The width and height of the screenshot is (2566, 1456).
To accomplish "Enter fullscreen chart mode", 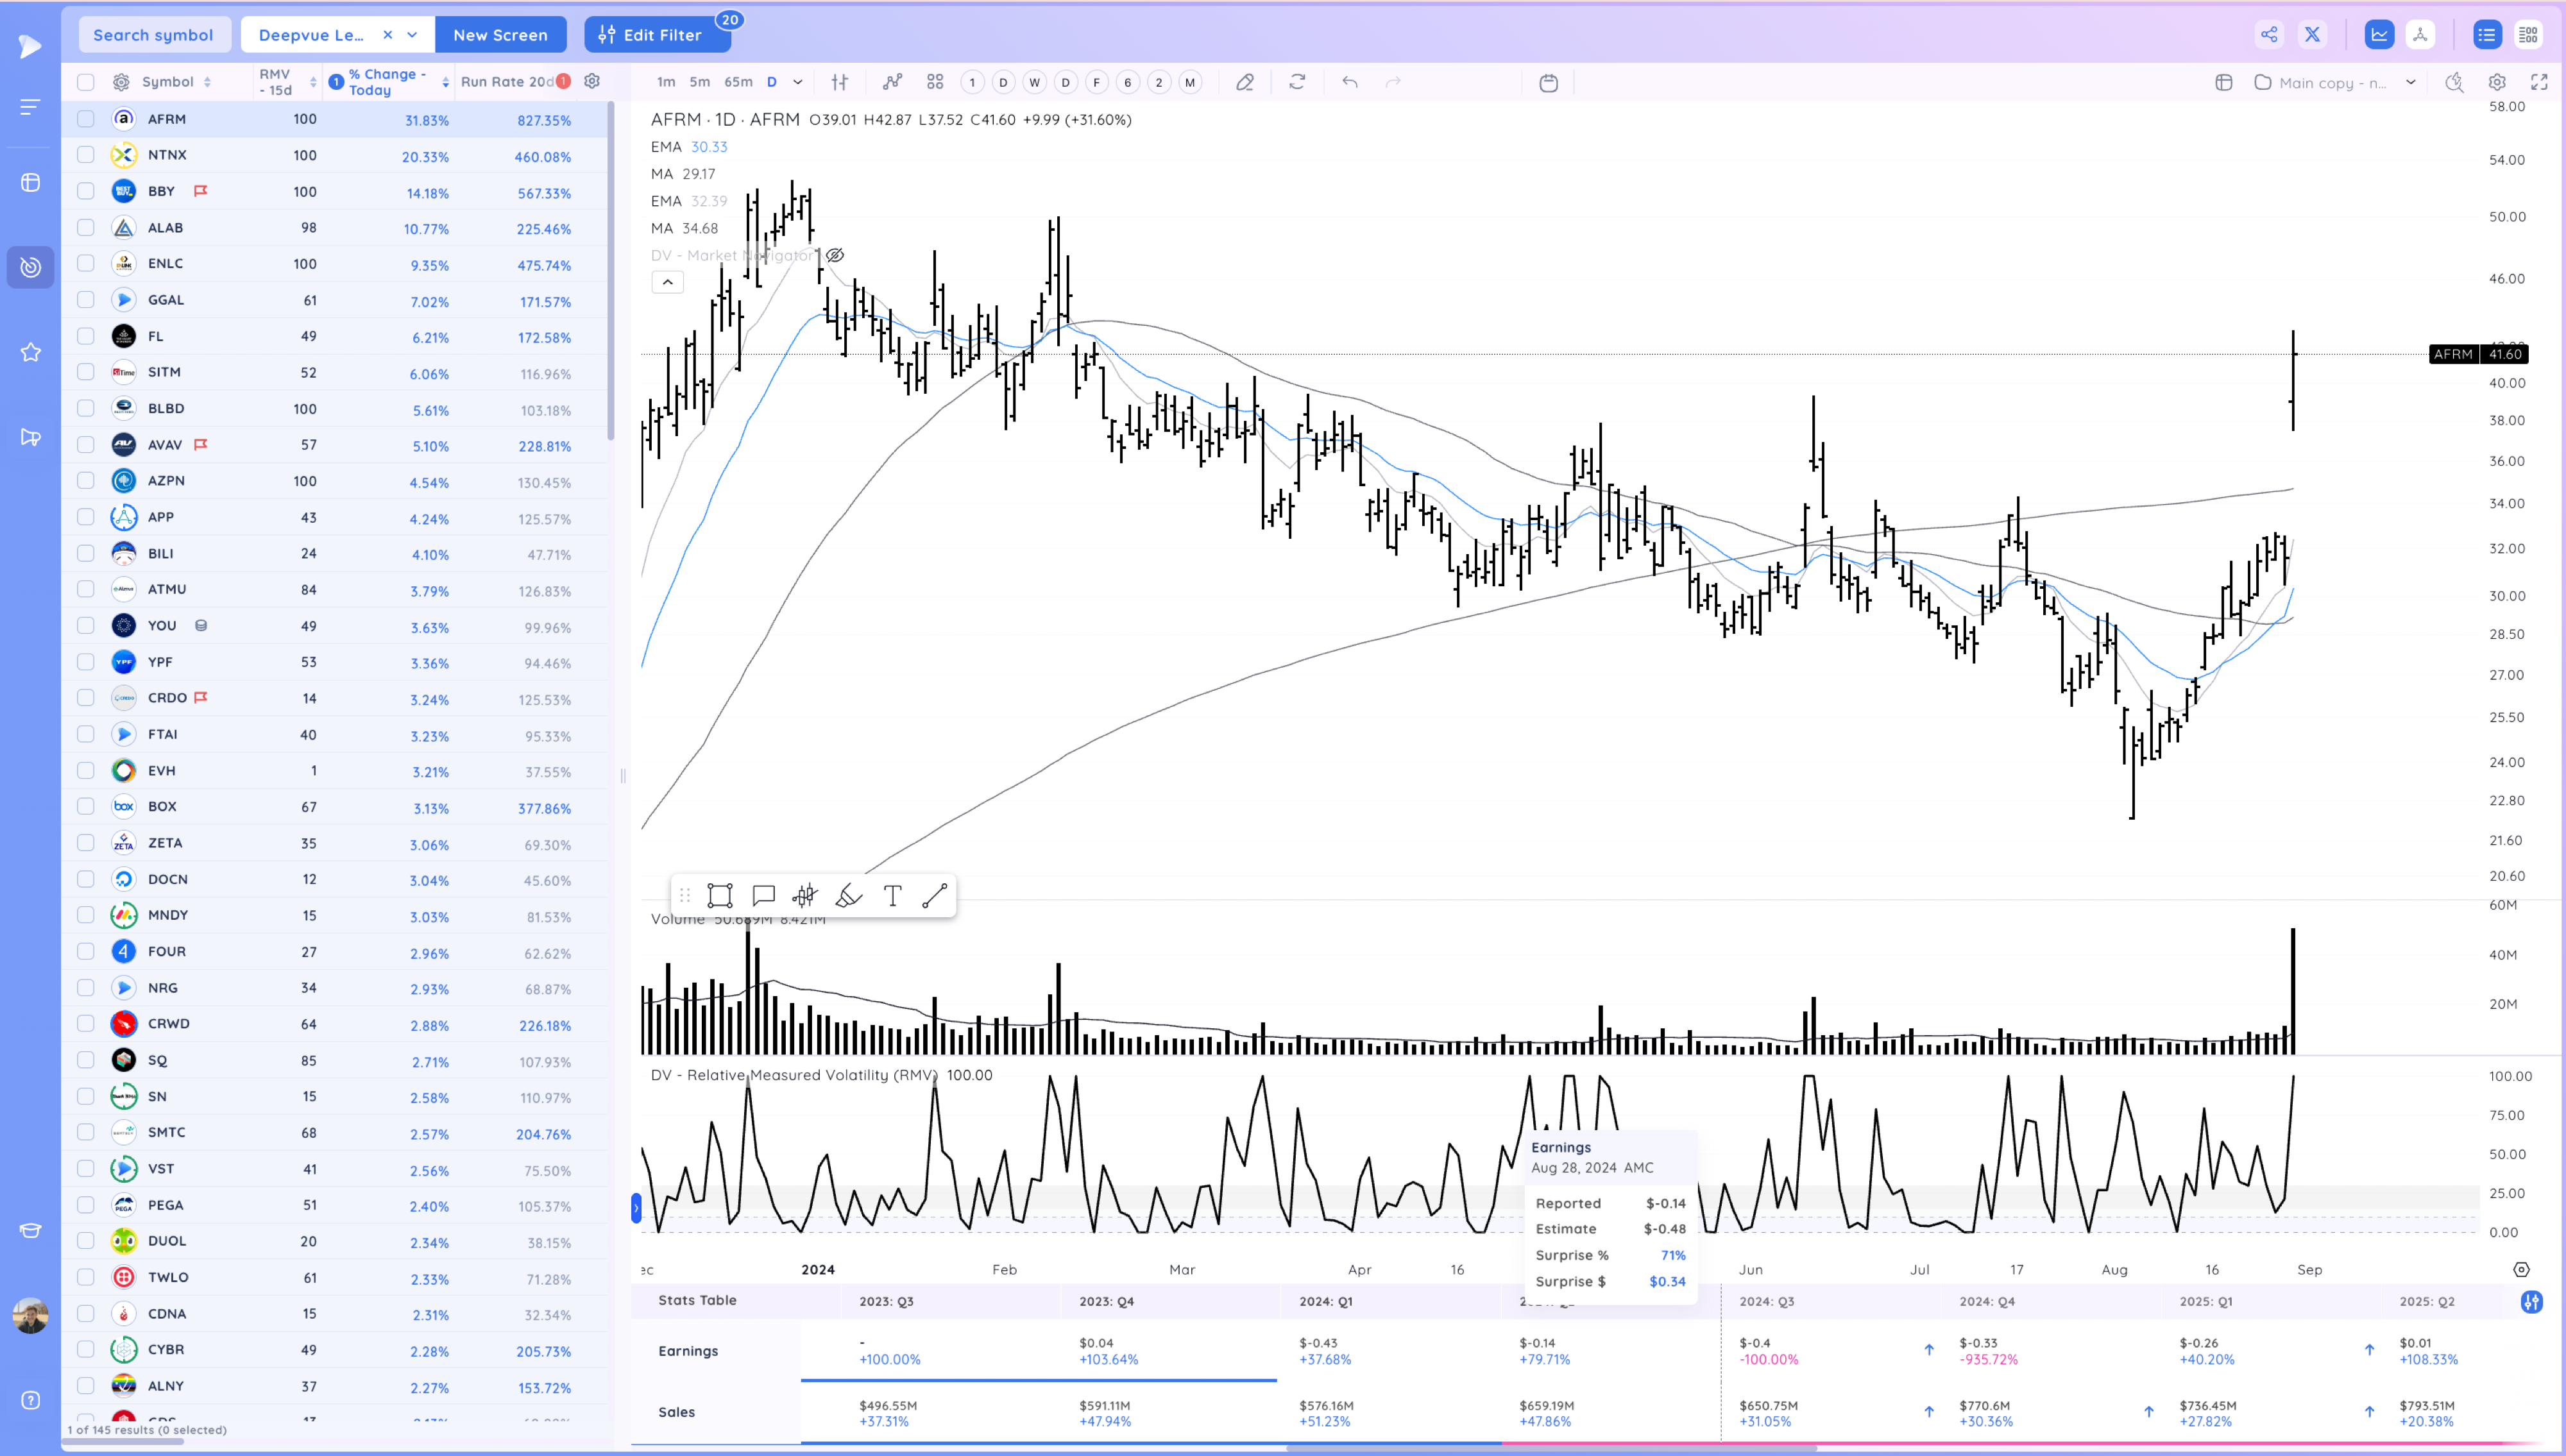I will (2539, 82).
